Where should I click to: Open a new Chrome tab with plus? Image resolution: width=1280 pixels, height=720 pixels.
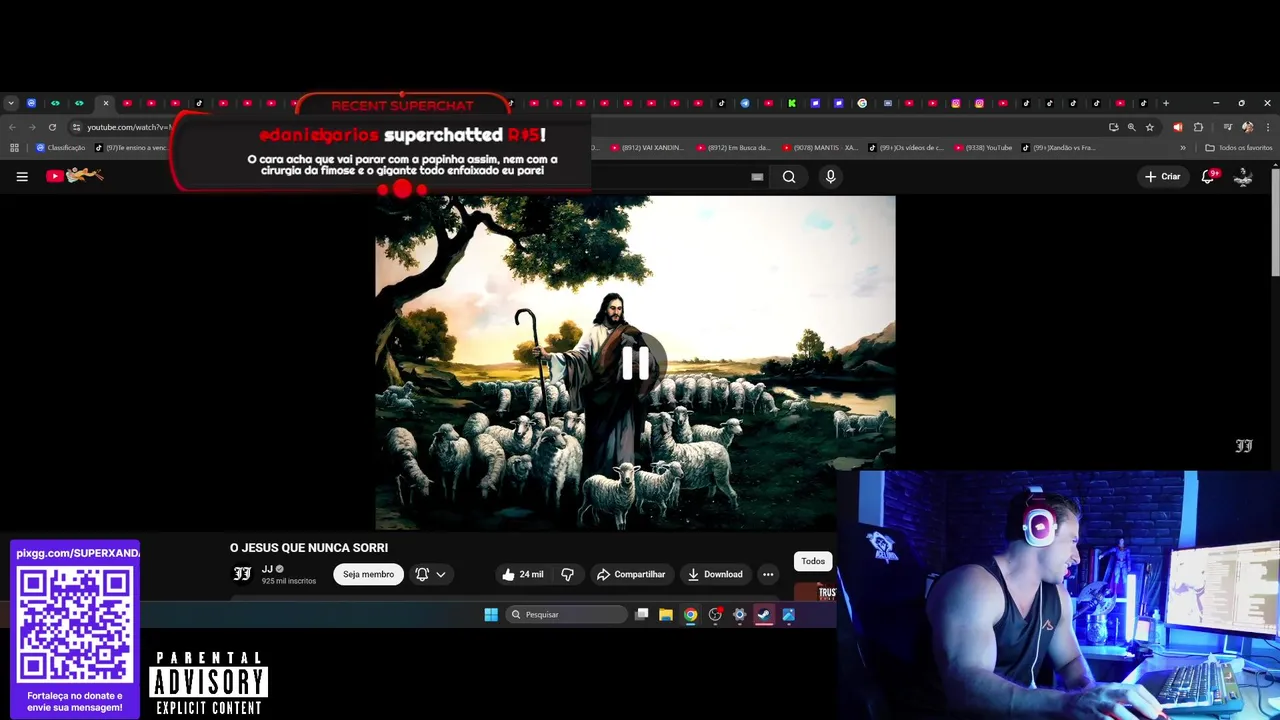[1165, 103]
